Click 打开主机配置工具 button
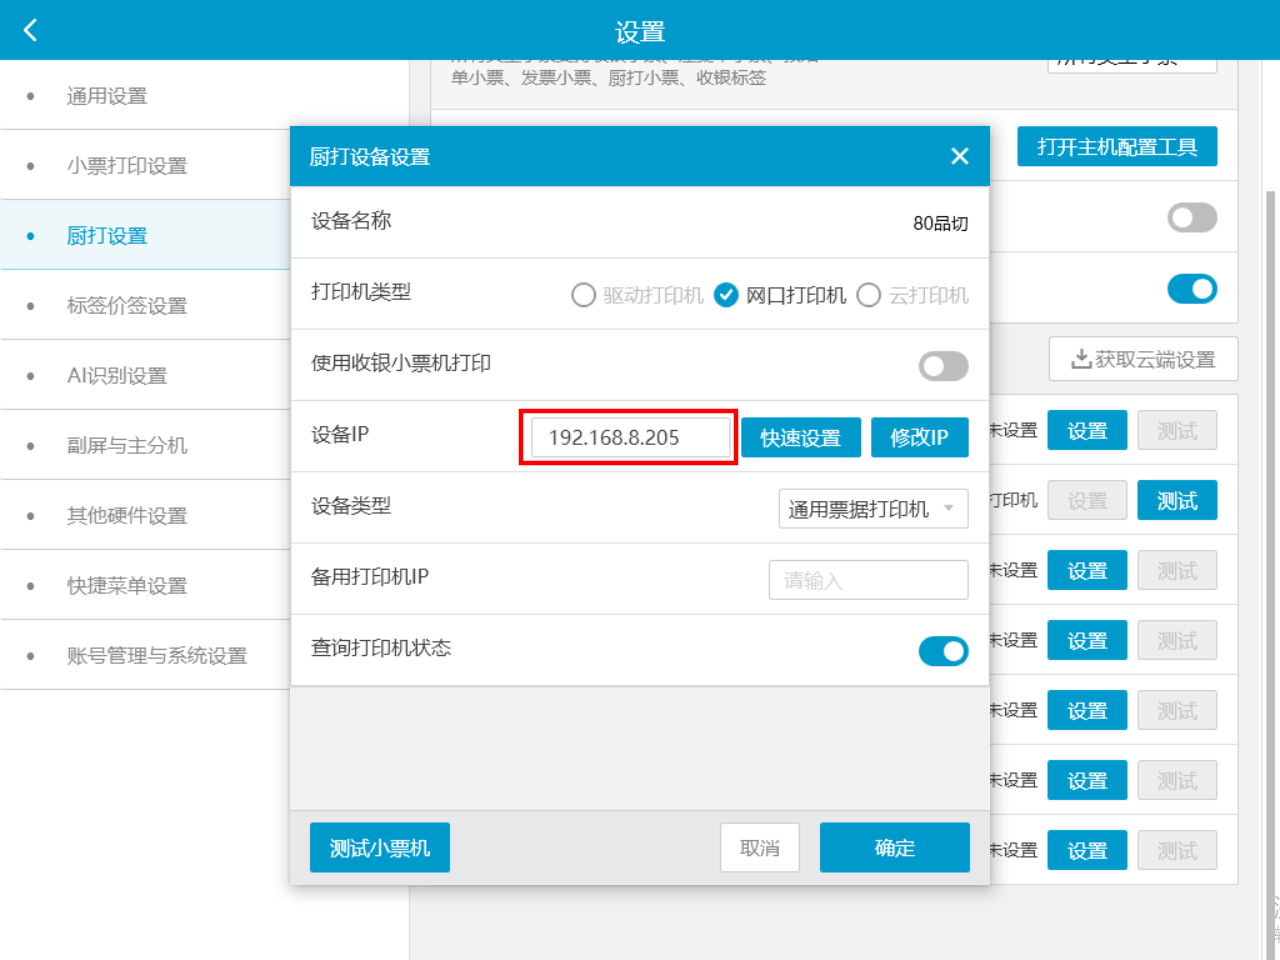 pos(1117,147)
